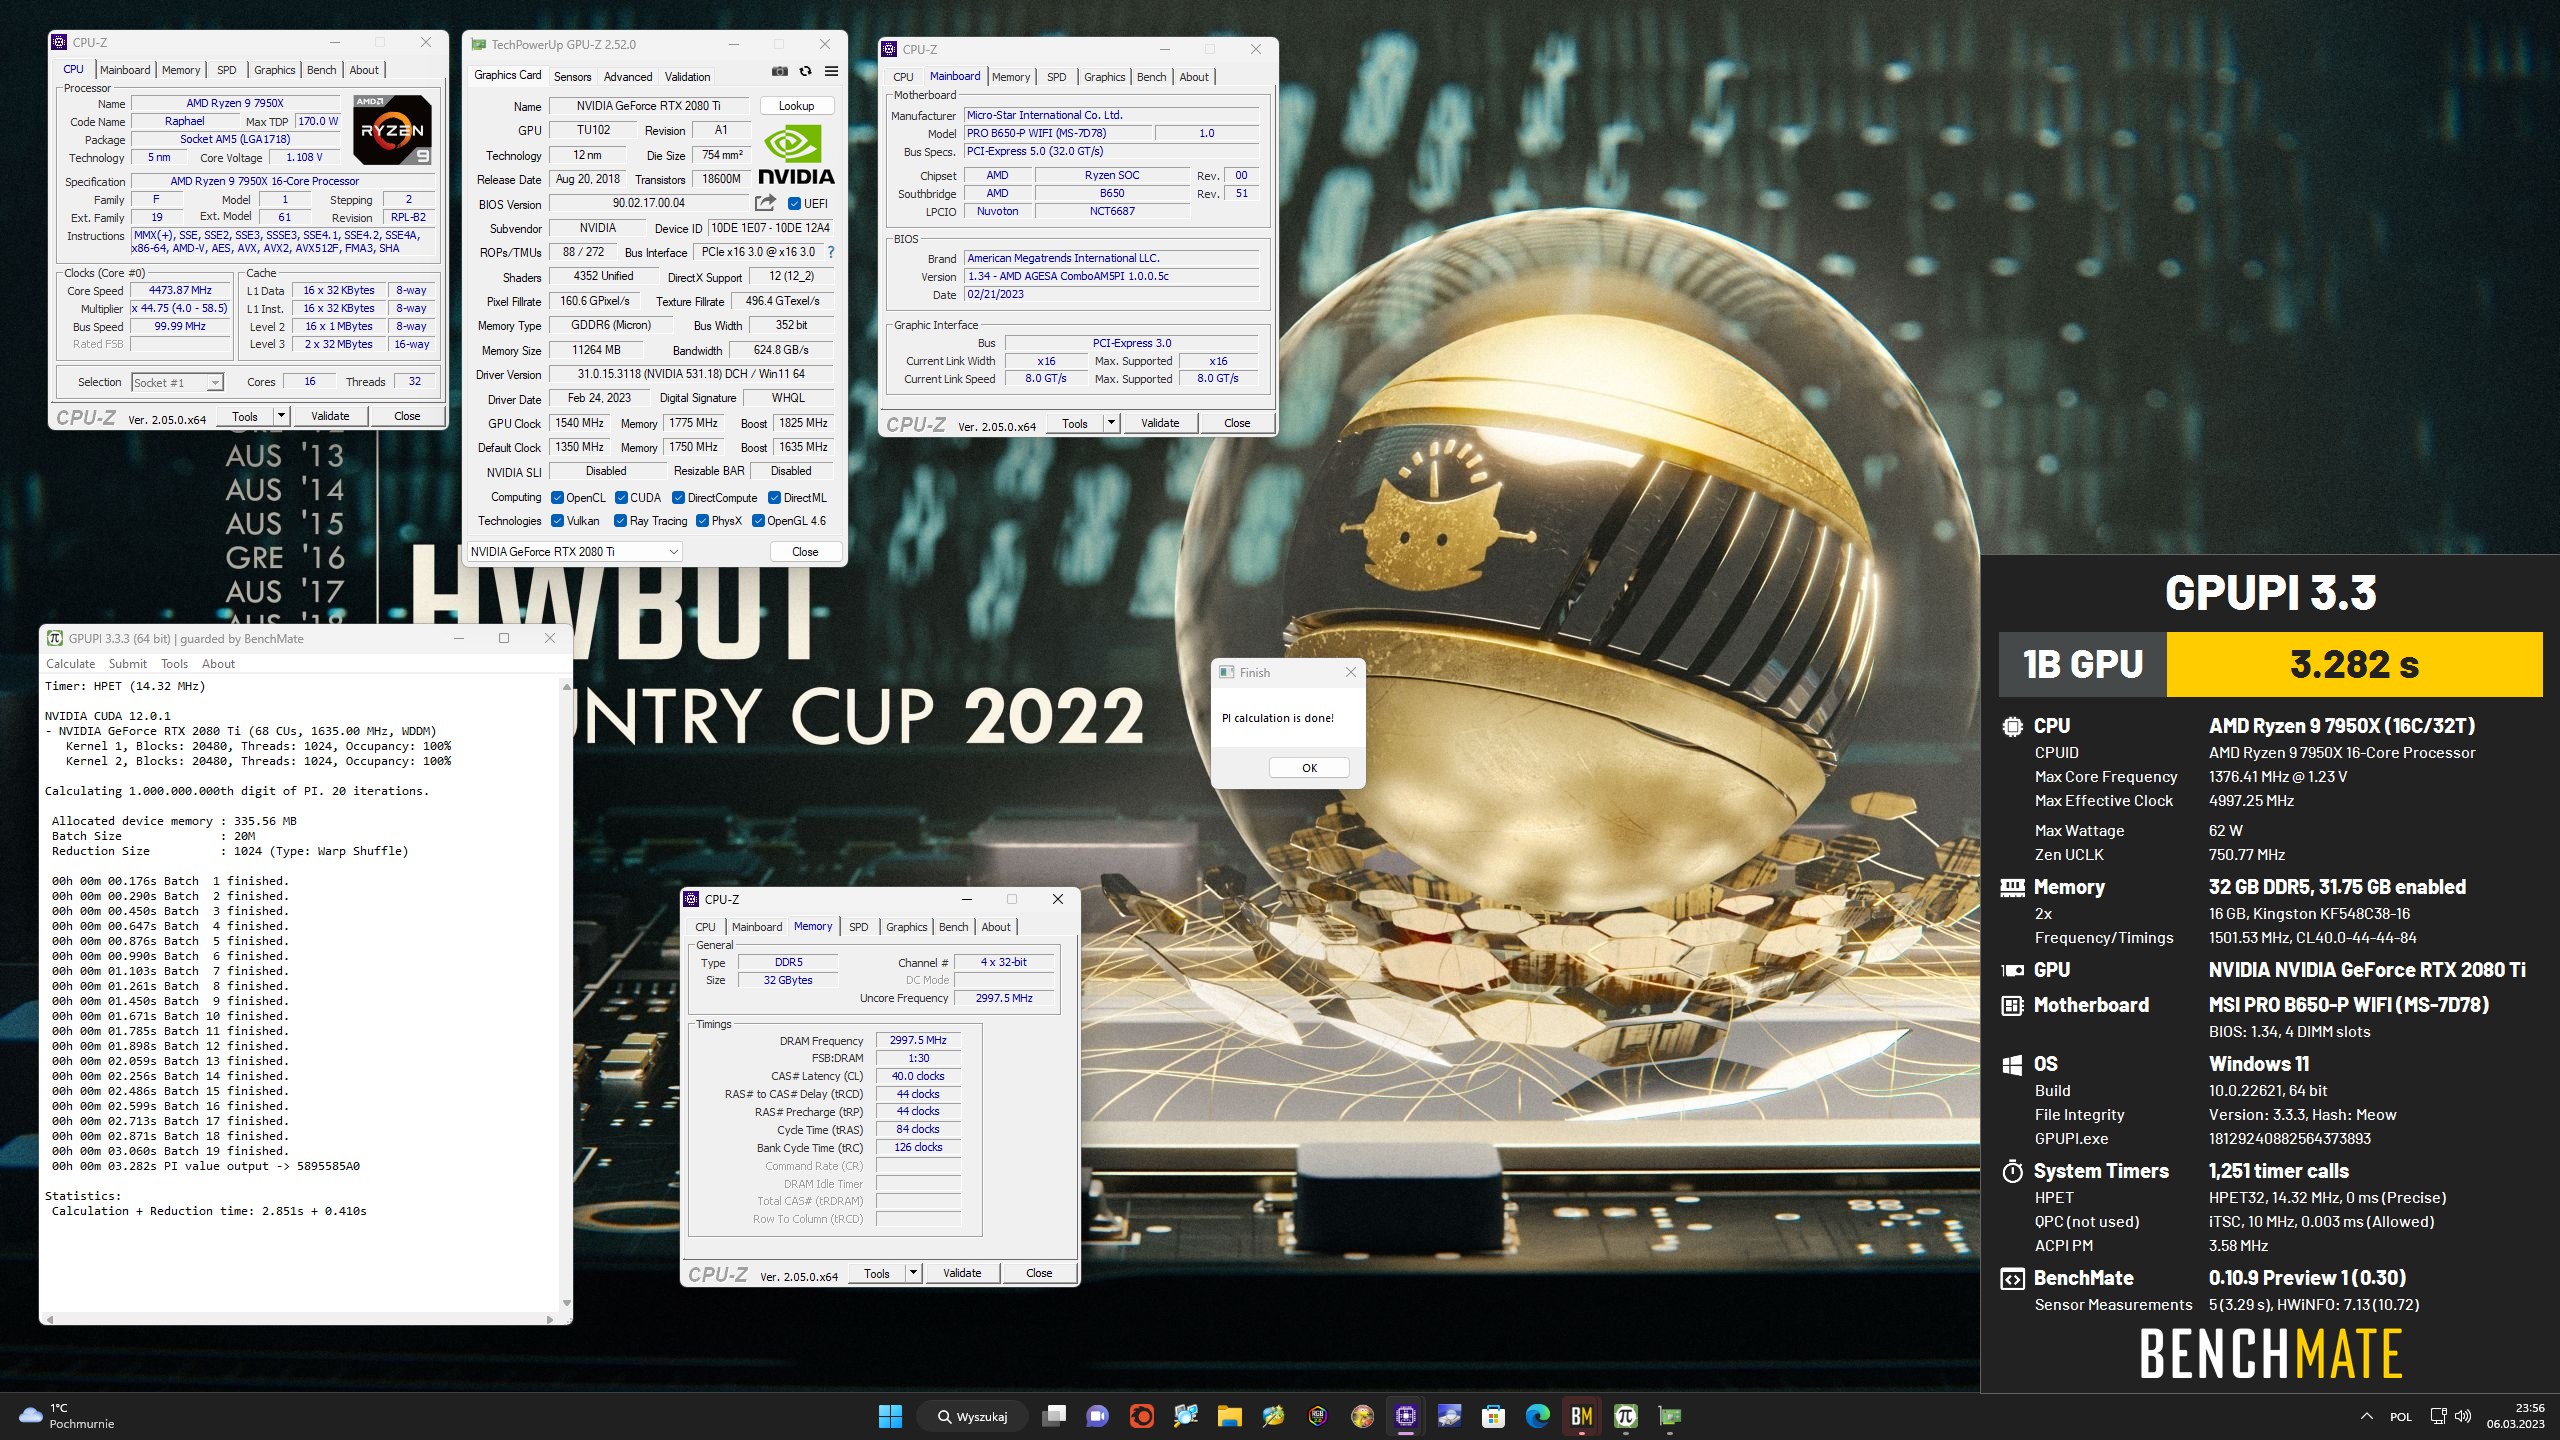Image resolution: width=2560 pixels, height=1440 pixels.
Task: Toggle the Ray Tracing checkbox
Action: [620, 521]
